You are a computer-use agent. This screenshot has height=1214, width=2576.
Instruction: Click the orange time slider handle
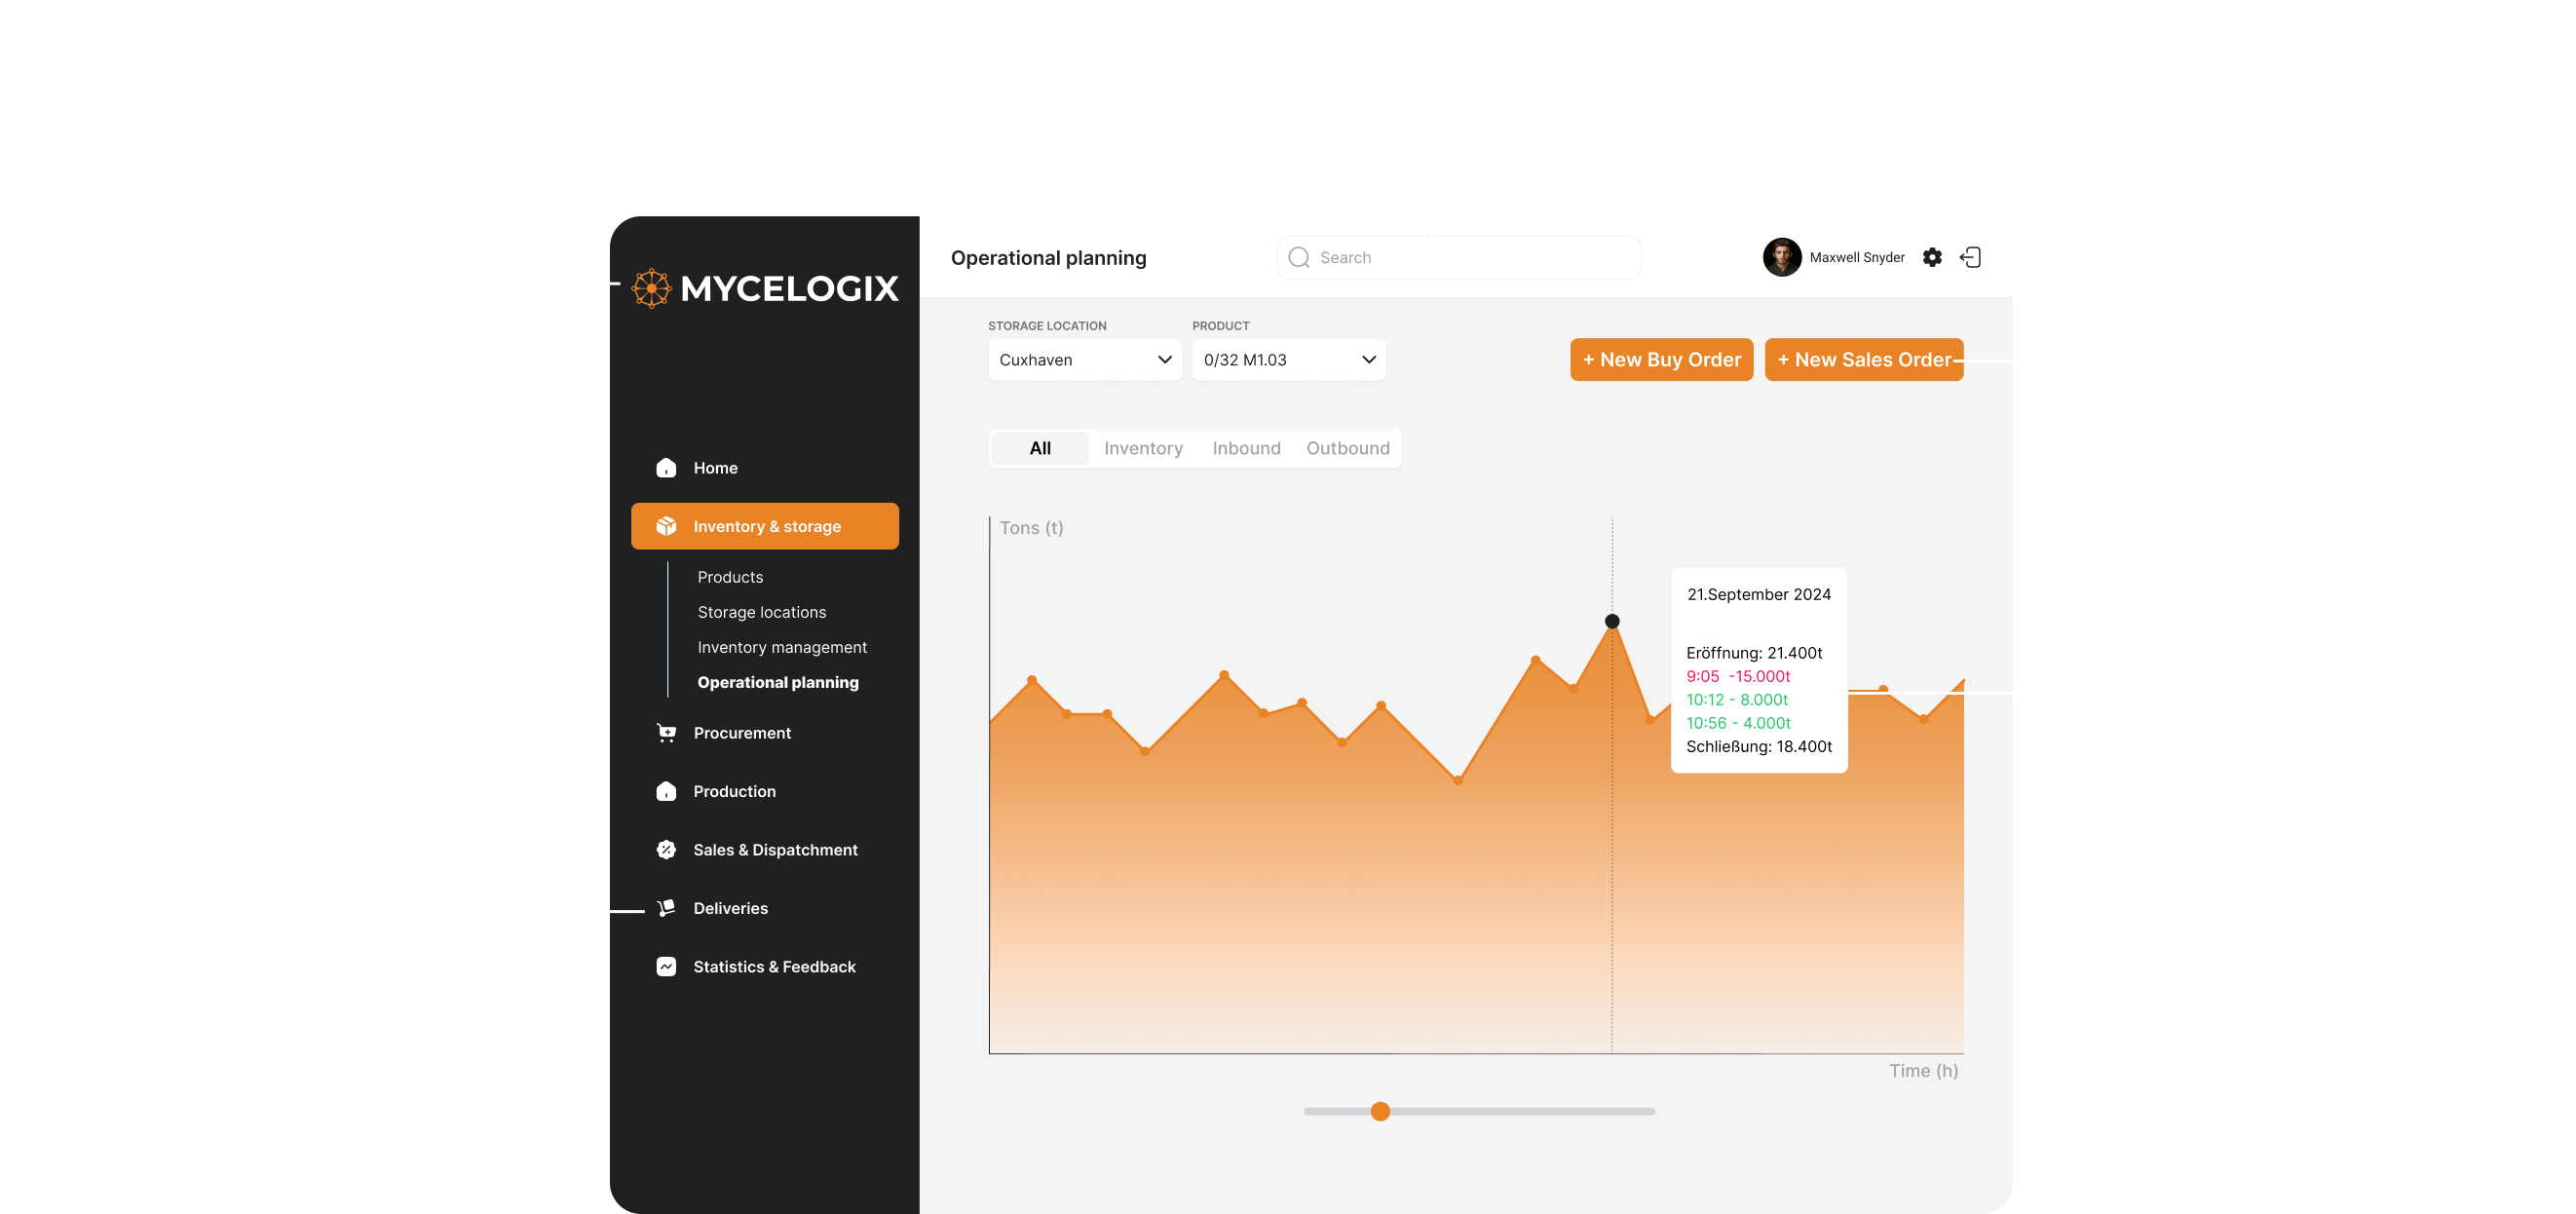click(x=1380, y=1112)
